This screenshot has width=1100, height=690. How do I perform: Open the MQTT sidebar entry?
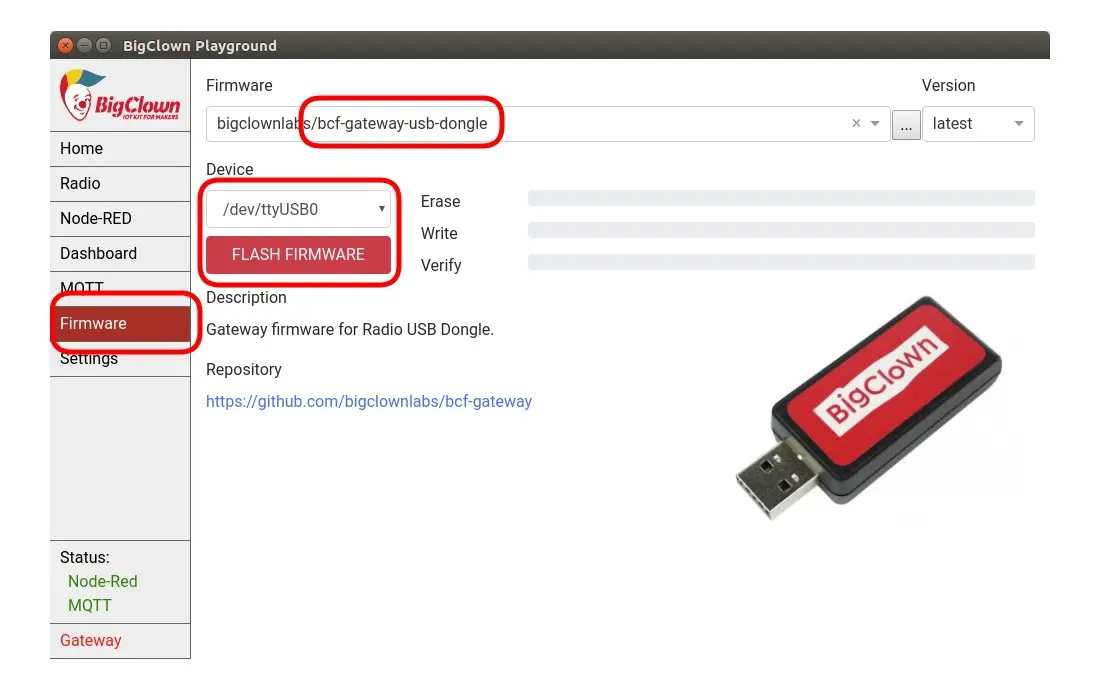coord(120,288)
